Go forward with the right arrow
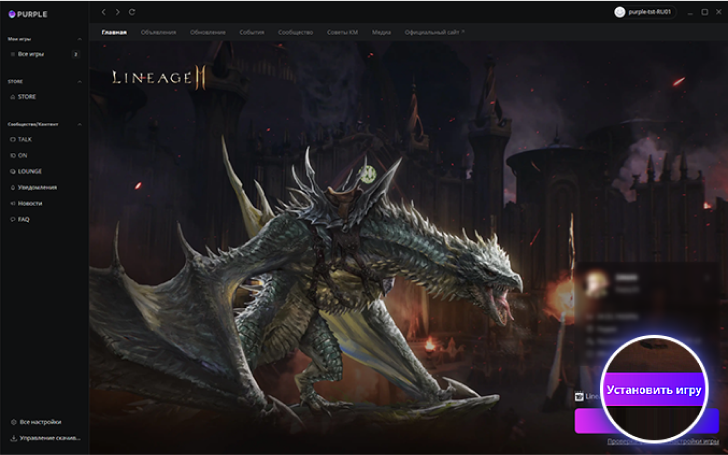 click(x=117, y=12)
